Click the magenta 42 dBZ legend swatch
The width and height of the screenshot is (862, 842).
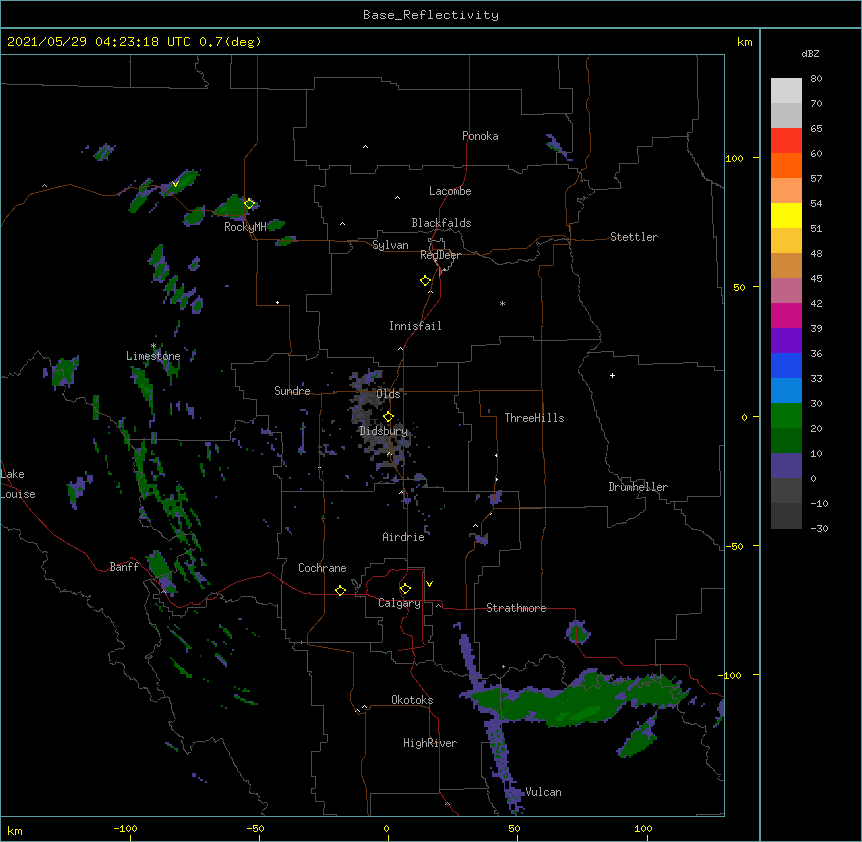786,315
